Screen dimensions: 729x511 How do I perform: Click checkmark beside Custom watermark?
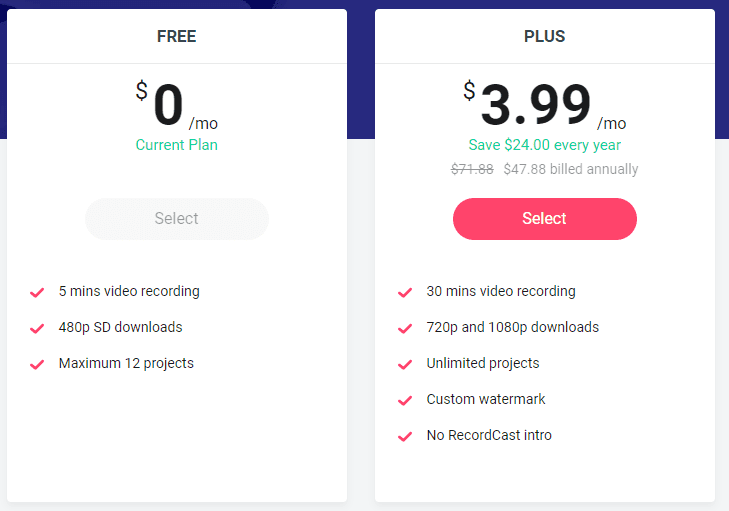[405, 400]
